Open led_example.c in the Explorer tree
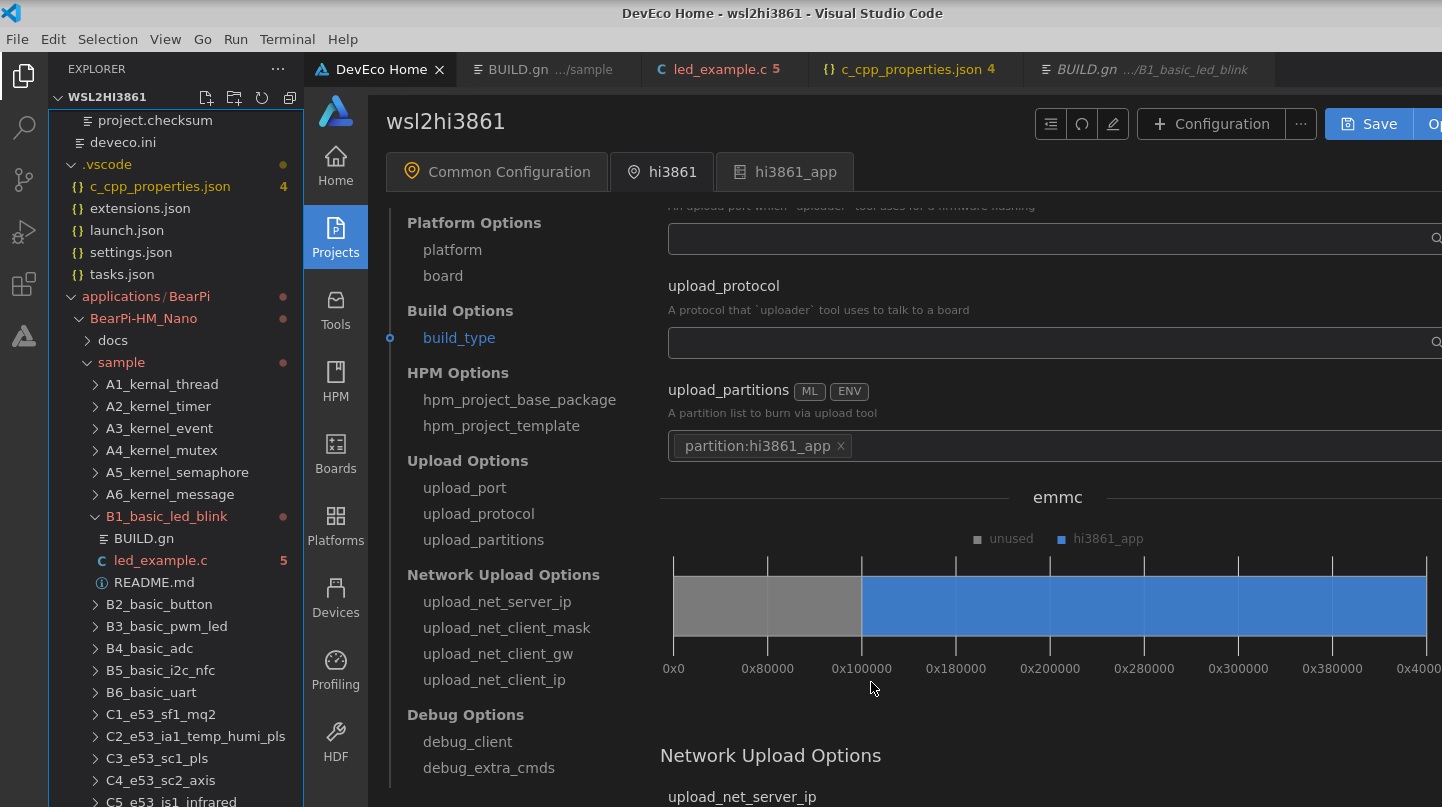This screenshot has height=807, width=1442. pos(160,560)
